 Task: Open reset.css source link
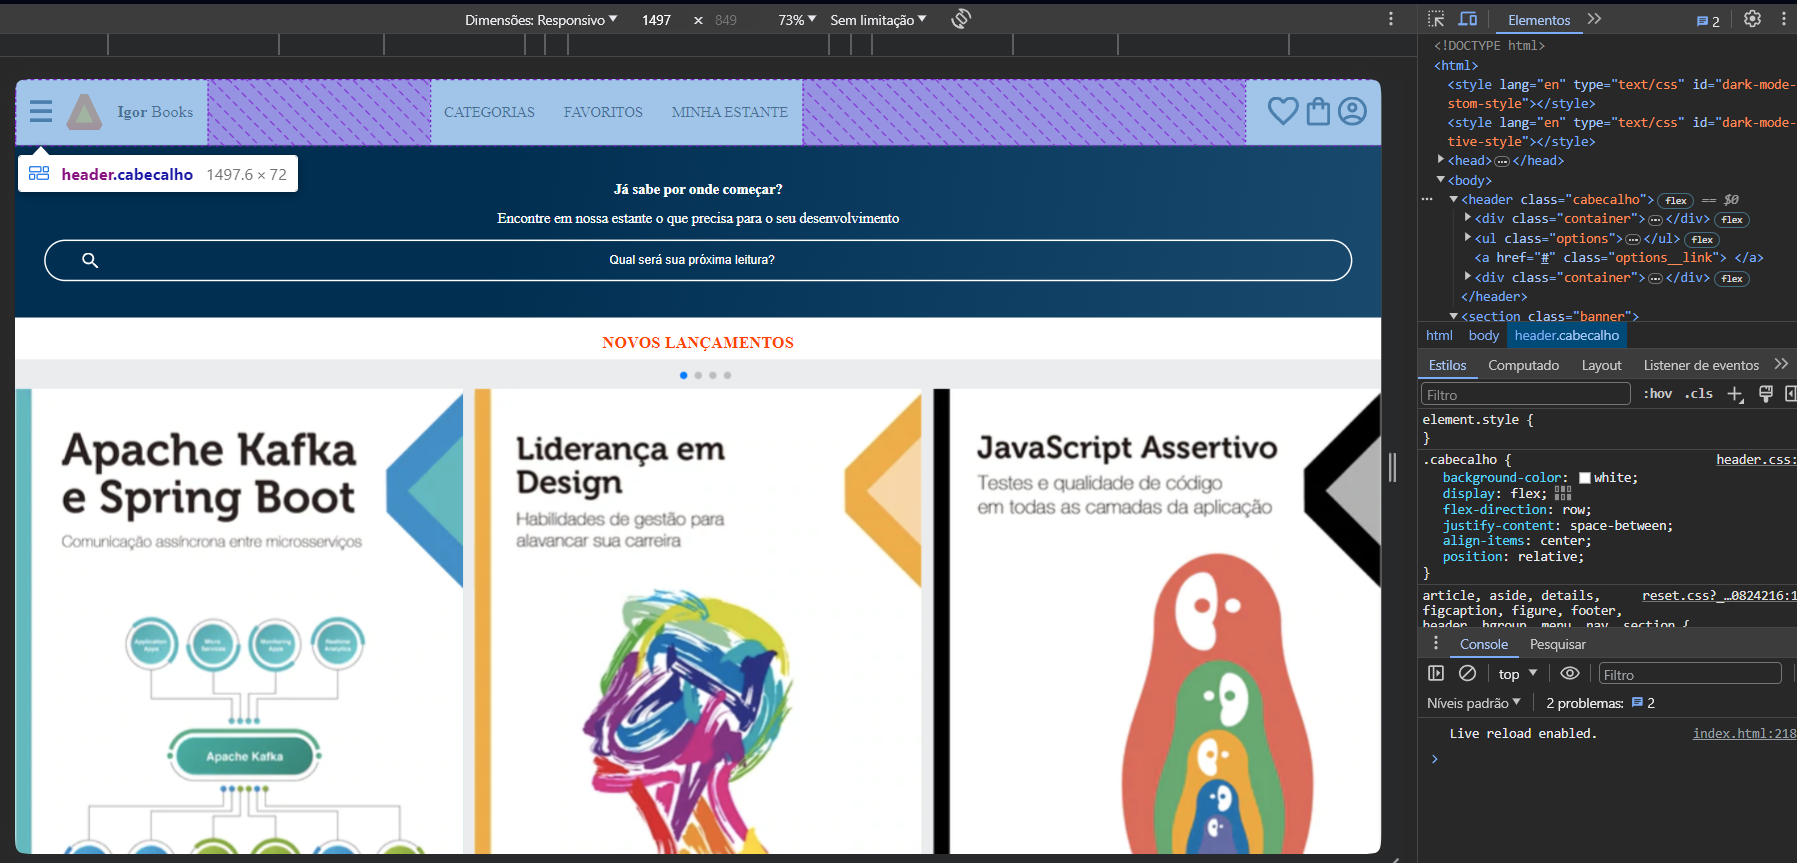pyautogui.click(x=1719, y=595)
